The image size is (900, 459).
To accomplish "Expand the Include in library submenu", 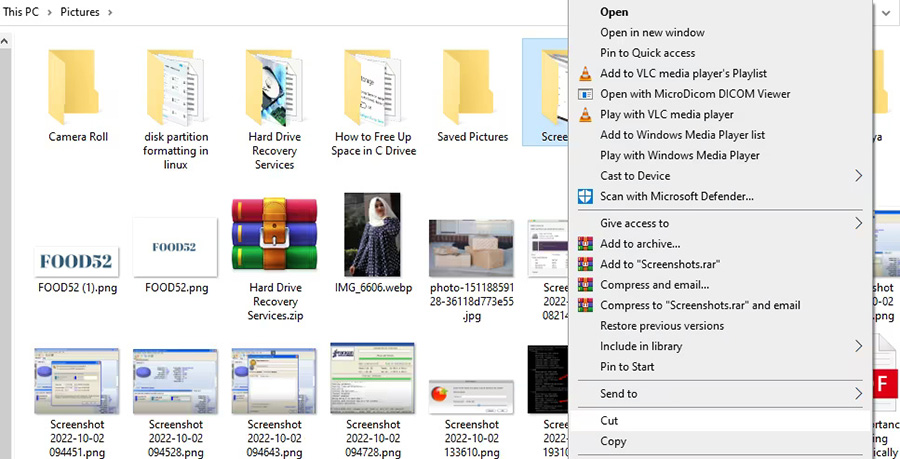I will tap(858, 346).
